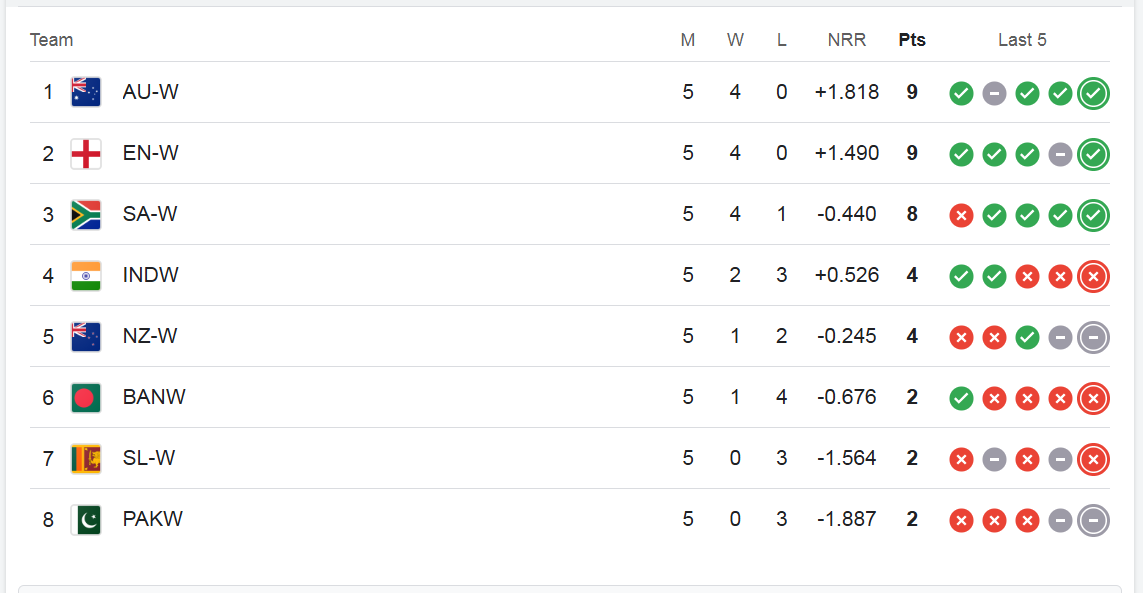Image resolution: width=1143 pixels, height=593 pixels.
Task: Click PAKW's most recent no-result icon
Action: tap(1093, 520)
